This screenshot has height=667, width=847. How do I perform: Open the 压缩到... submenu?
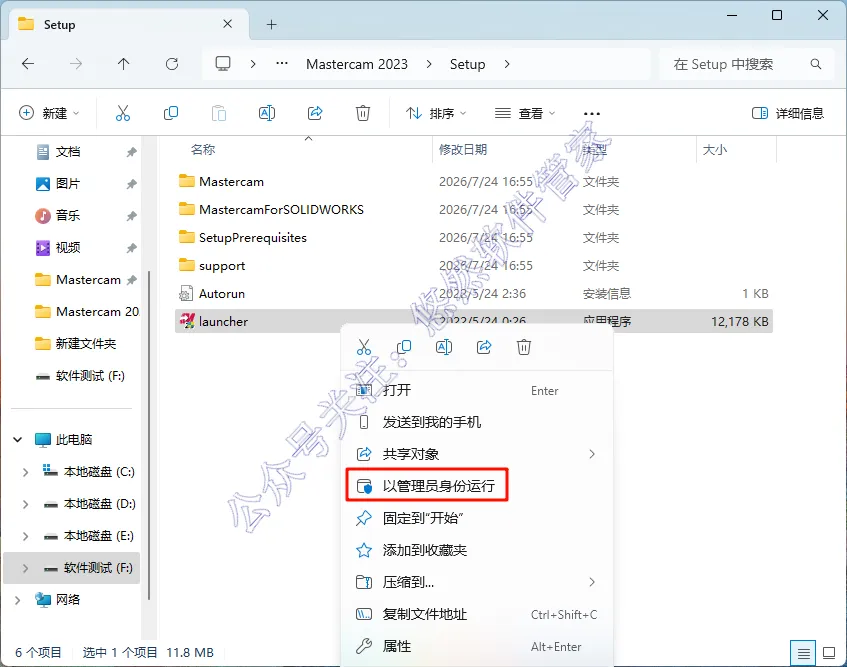[x=477, y=582]
